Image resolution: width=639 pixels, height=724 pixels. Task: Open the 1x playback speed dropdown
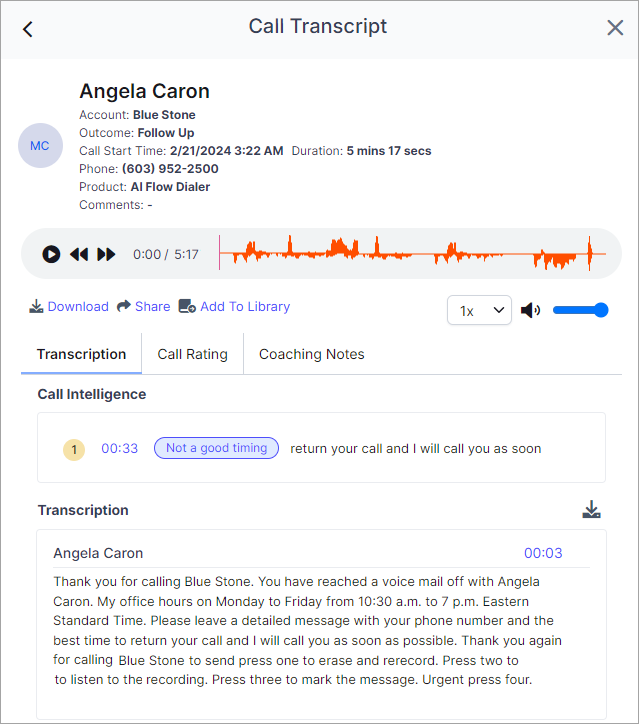[x=479, y=310]
